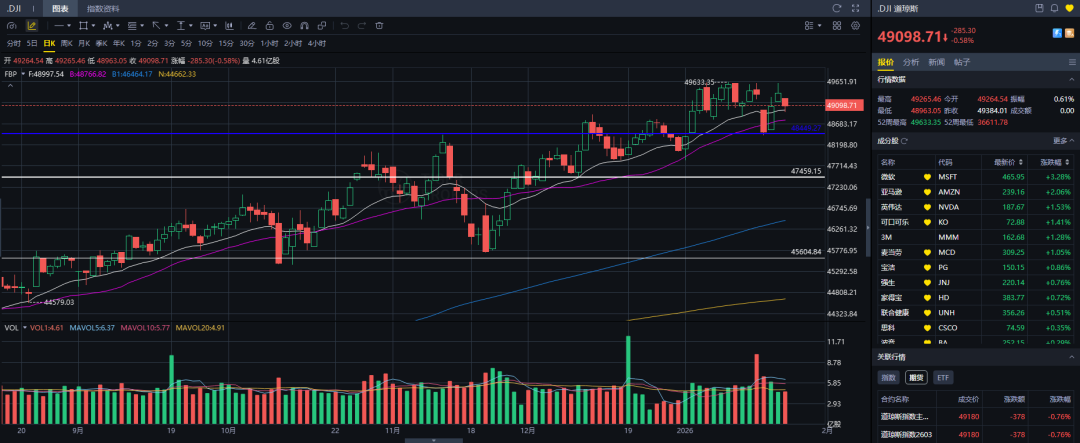Click the 47459.15 horizontal price line
This screenshot has width=1080, height=443.
400,177
